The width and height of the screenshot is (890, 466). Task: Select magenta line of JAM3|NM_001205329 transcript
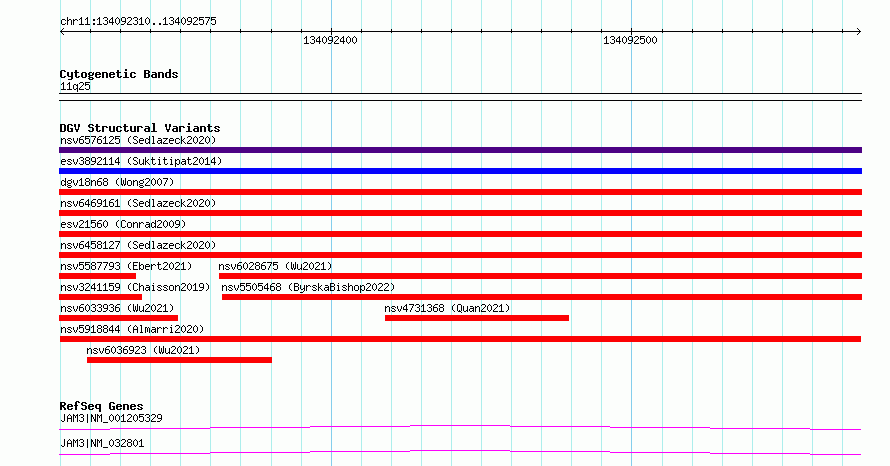coord(460,427)
